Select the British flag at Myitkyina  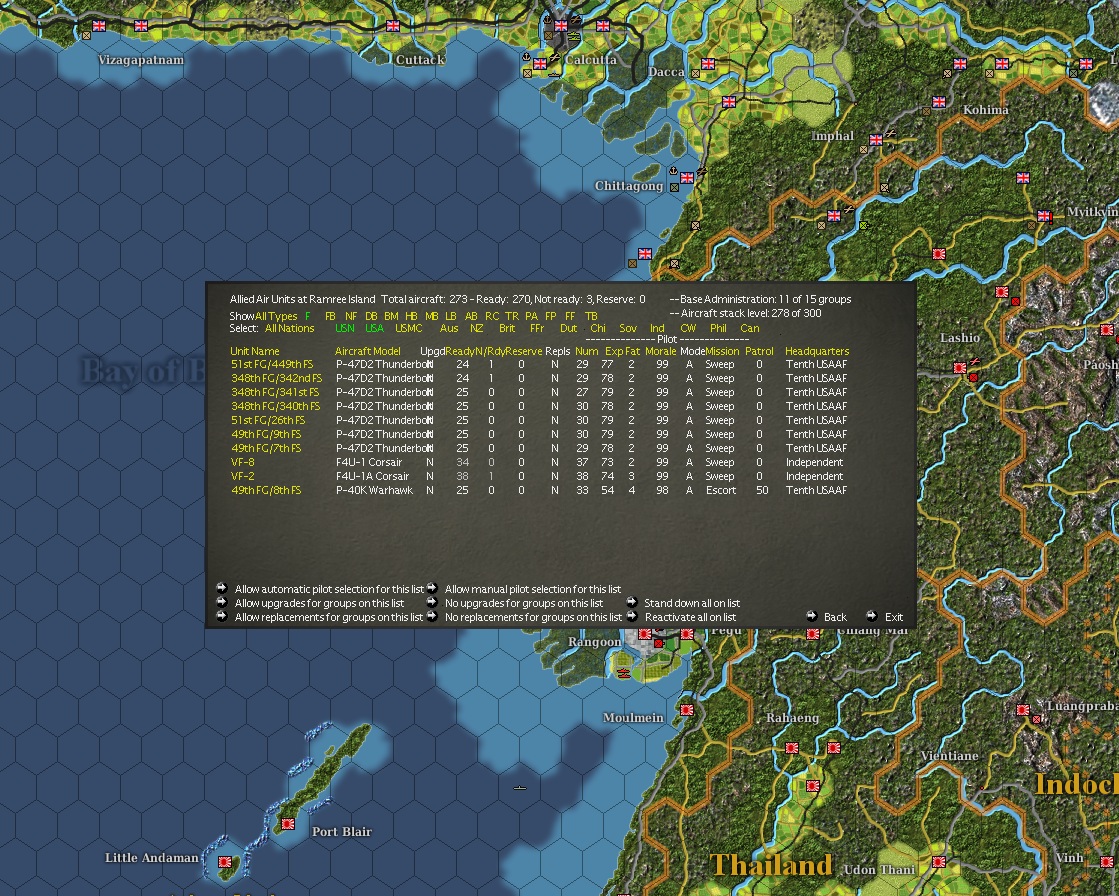pos(1044,215)
